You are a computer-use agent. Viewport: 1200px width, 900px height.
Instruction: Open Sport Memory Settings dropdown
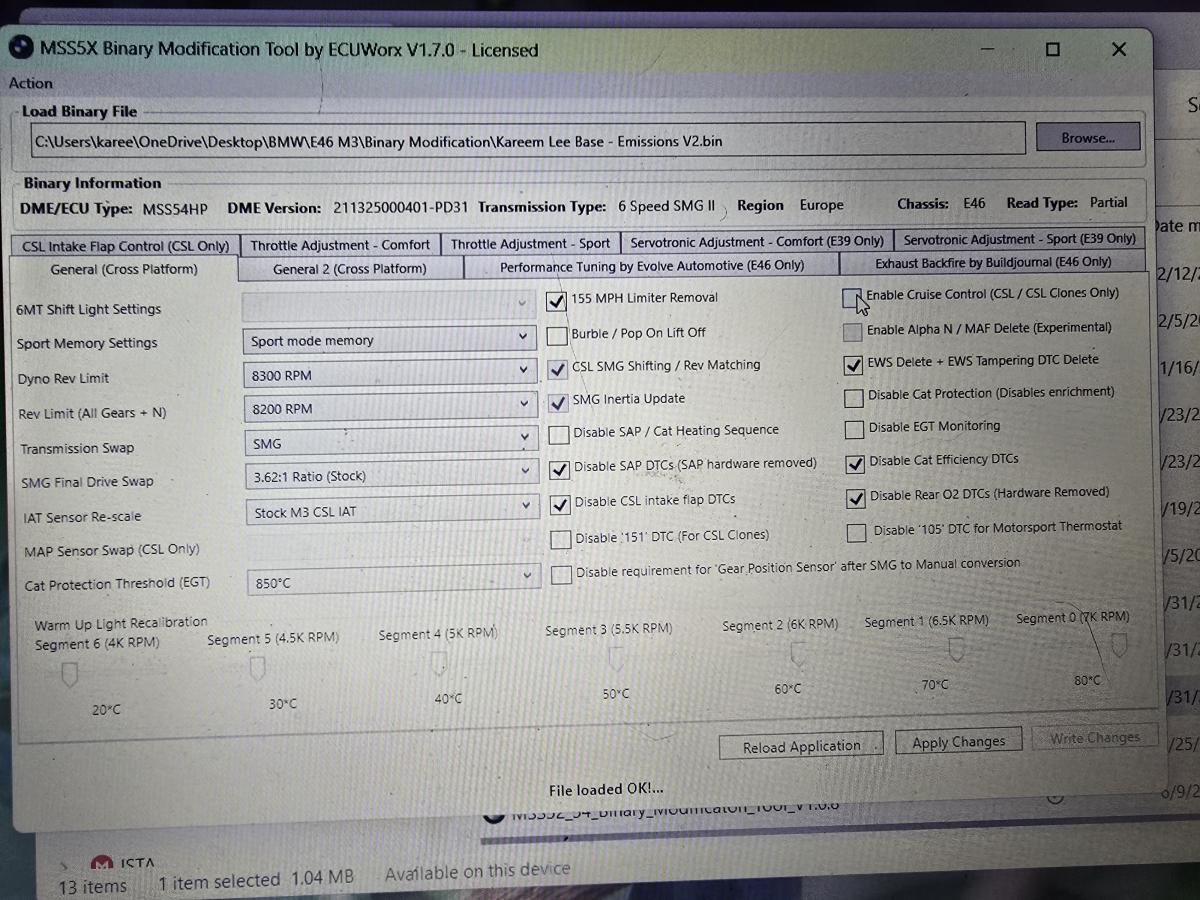coord(389,340)
